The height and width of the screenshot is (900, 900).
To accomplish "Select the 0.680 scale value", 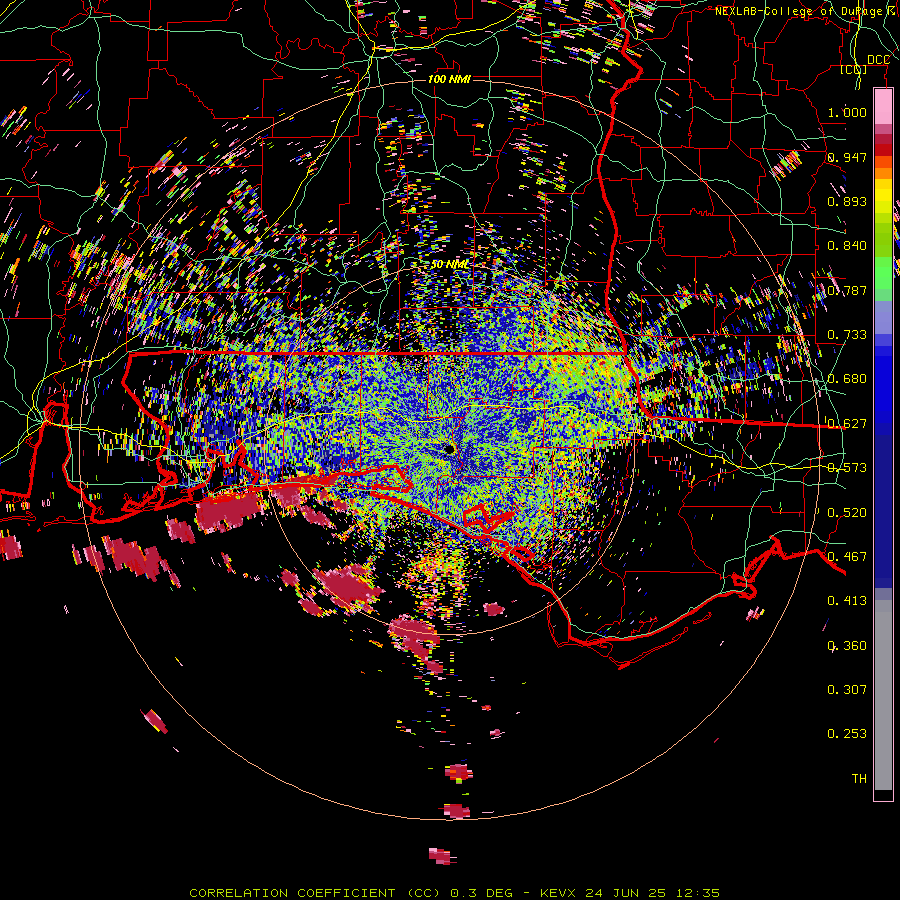I will pos(847,379).
